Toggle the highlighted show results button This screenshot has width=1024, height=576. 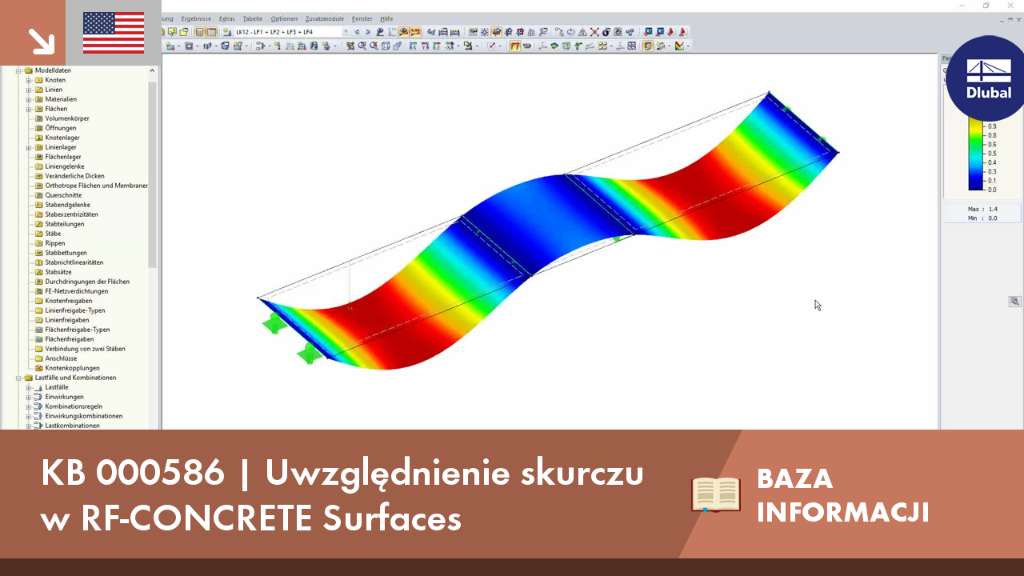(404, 31)
